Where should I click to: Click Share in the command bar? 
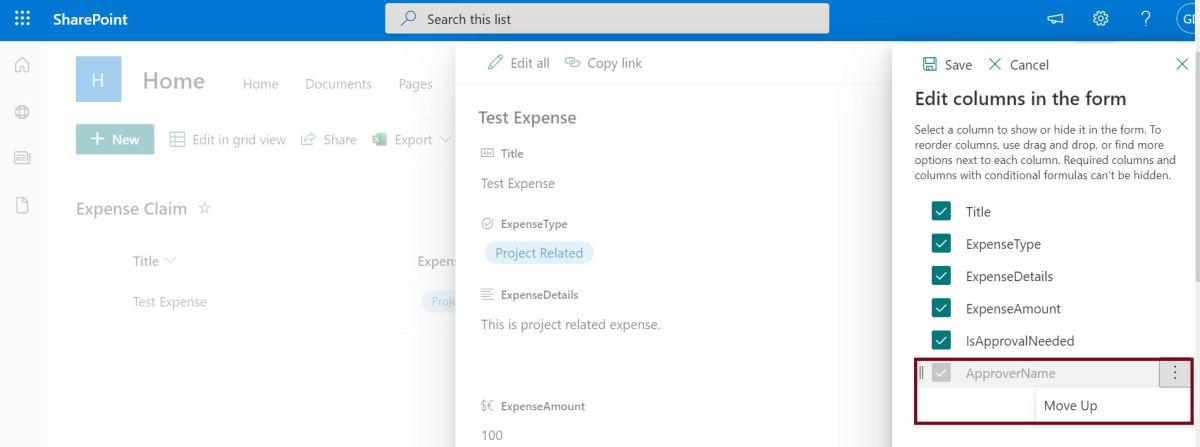tap(329, 139)
